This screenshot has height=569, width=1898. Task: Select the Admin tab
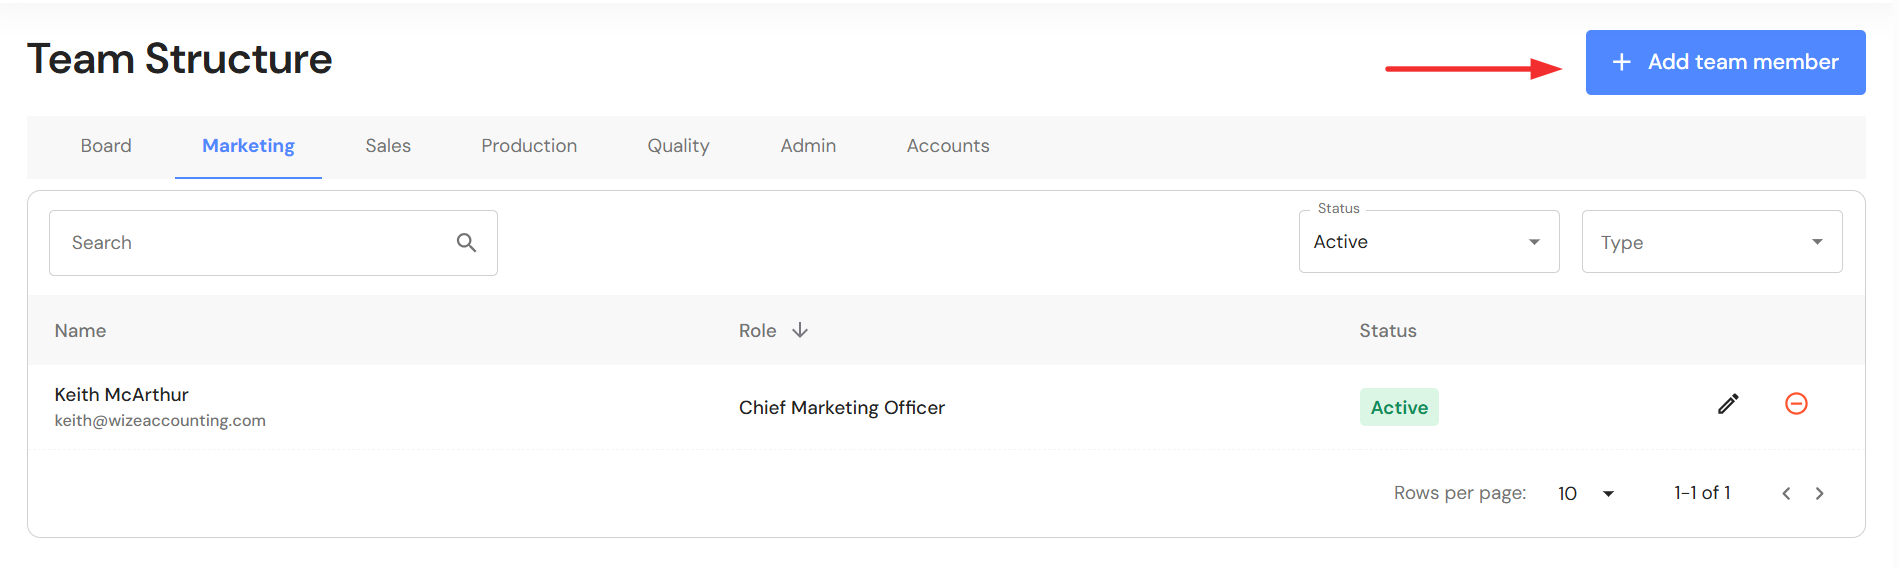808,146
